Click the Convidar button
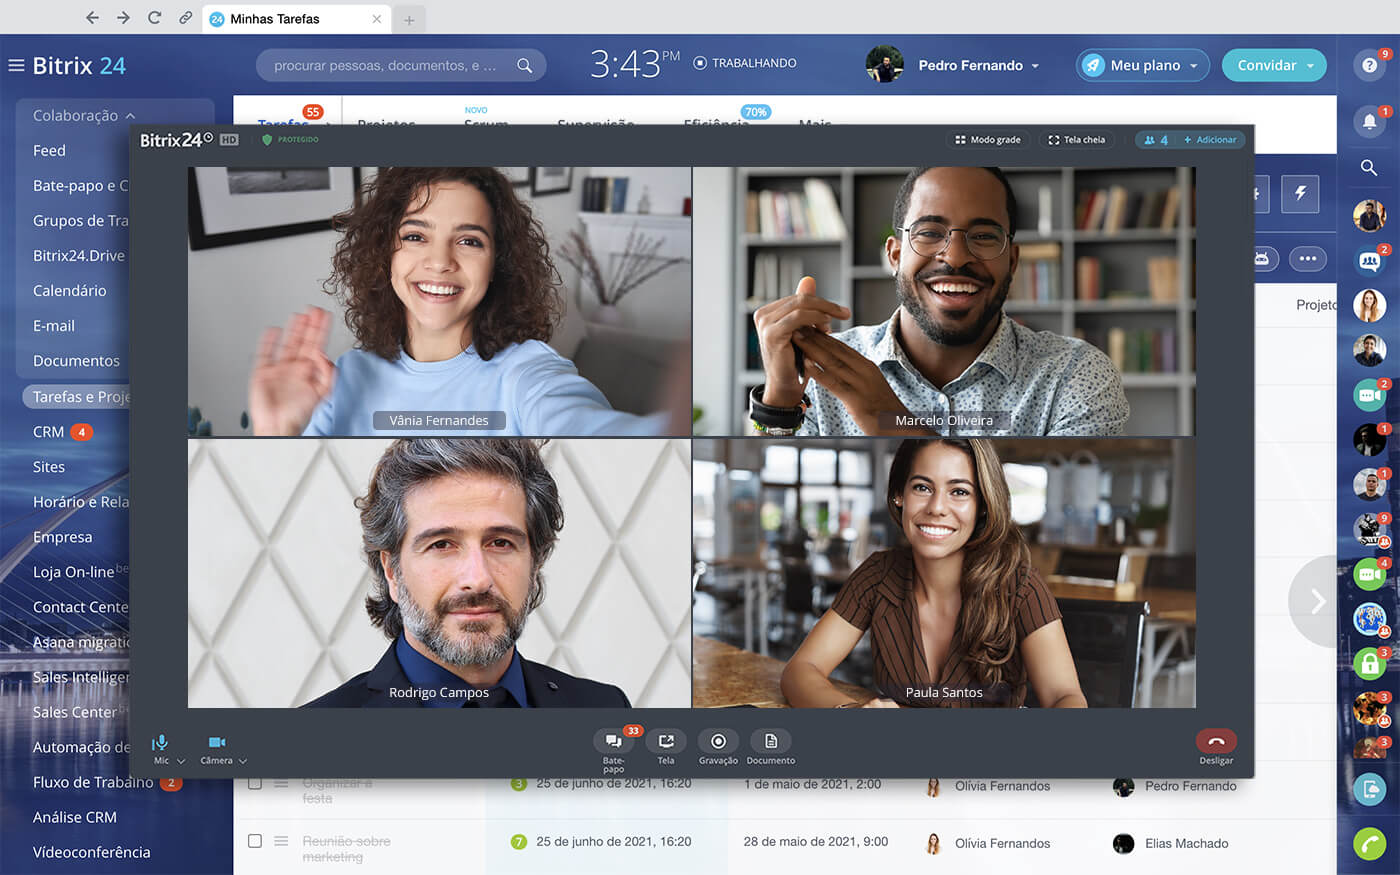Image resolution: width=1400 pixels, height=875 pixels. coord(1274,65)
